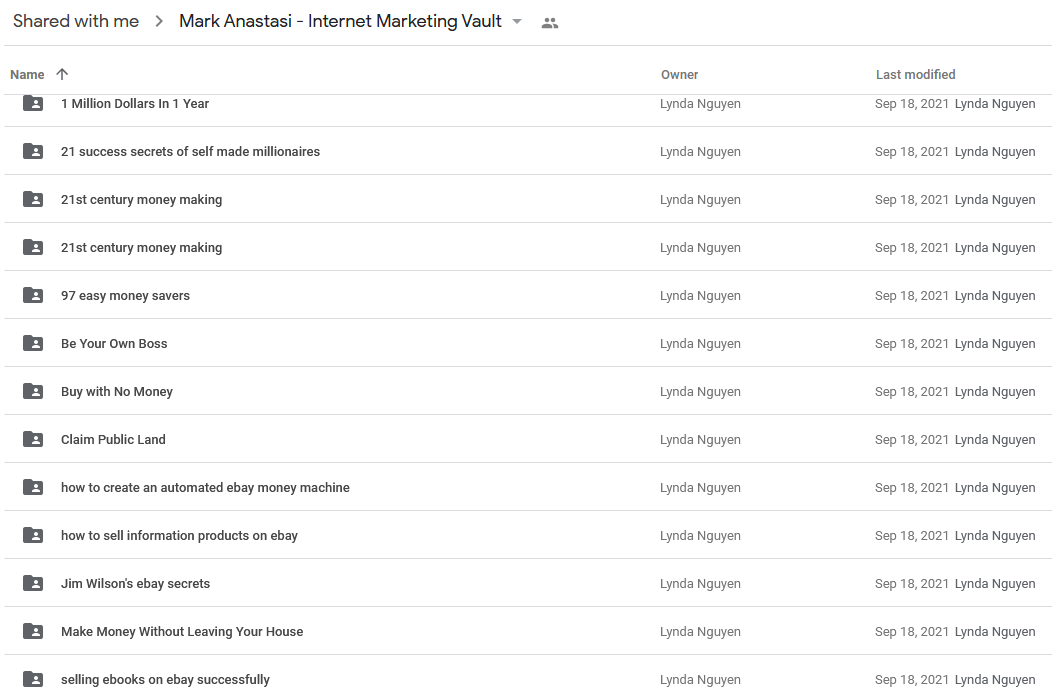Select the 1 Million Dollars In 1 Year folder name
The image size is (1052, 693).
pyautogui.click(x=135, y=103)
